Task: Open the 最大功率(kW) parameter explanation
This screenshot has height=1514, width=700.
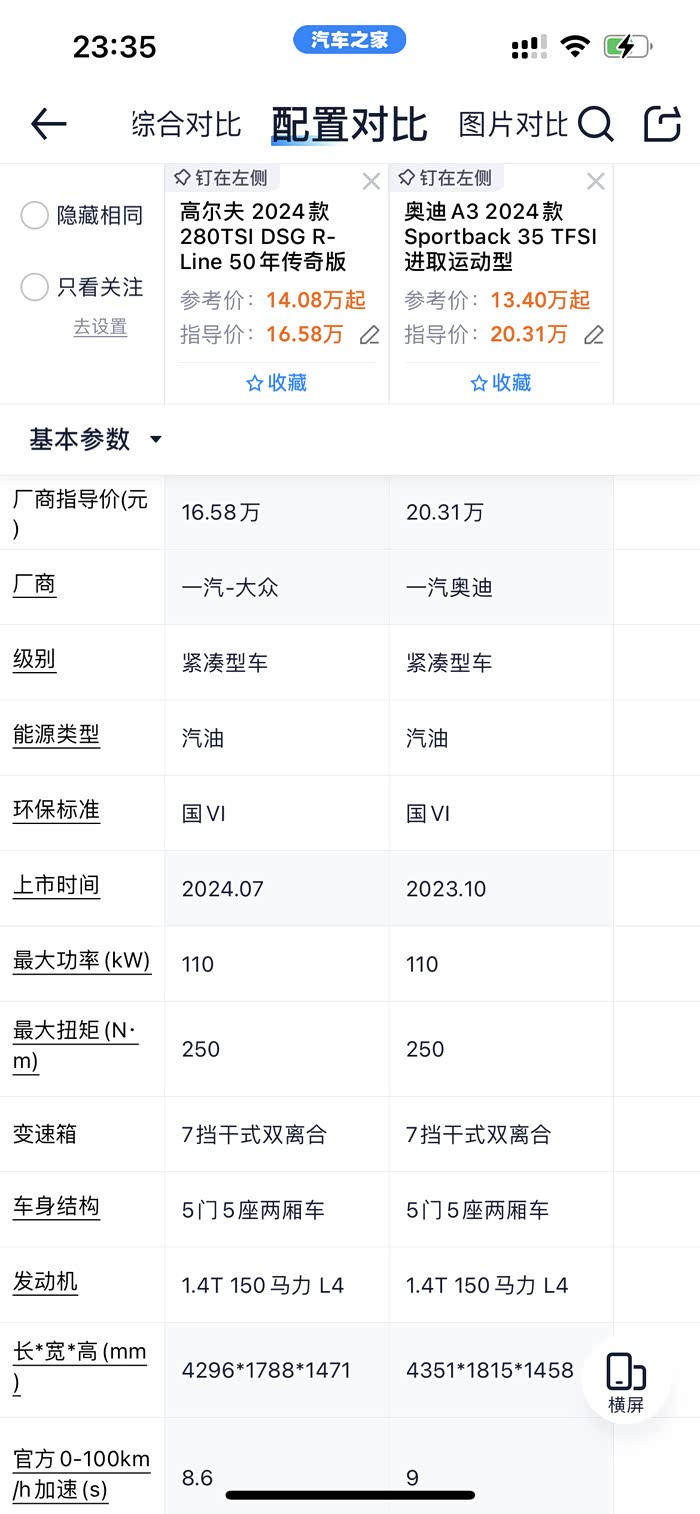Action: tap(81, 962)
